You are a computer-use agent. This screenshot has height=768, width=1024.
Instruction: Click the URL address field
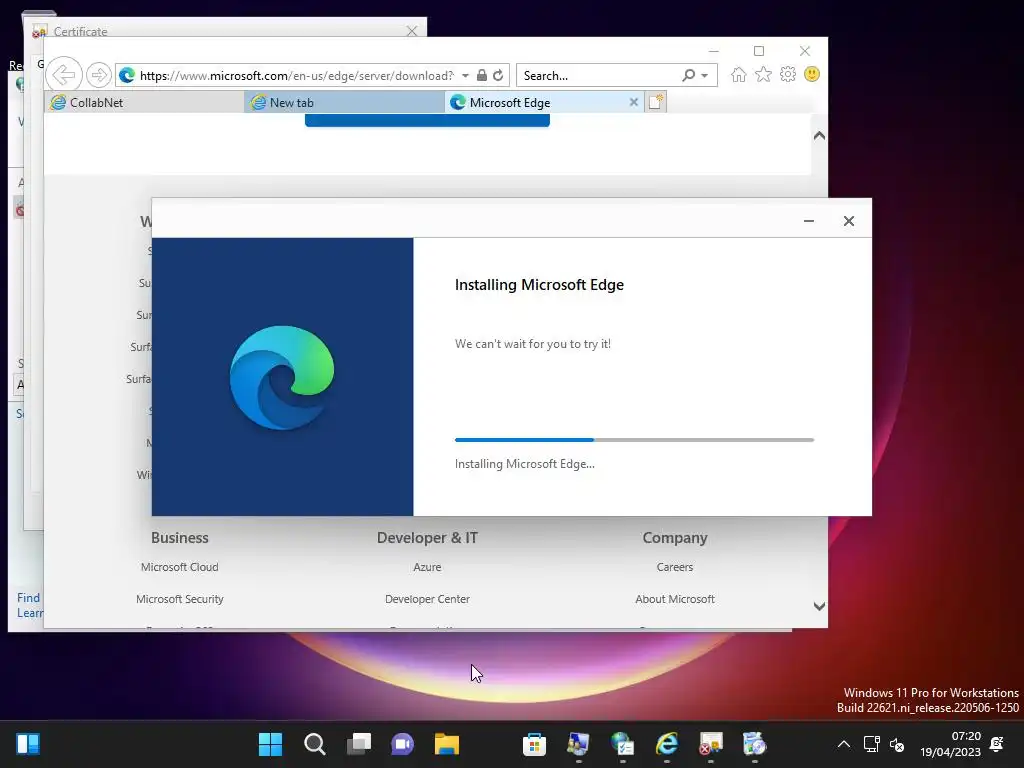point(296,76)
